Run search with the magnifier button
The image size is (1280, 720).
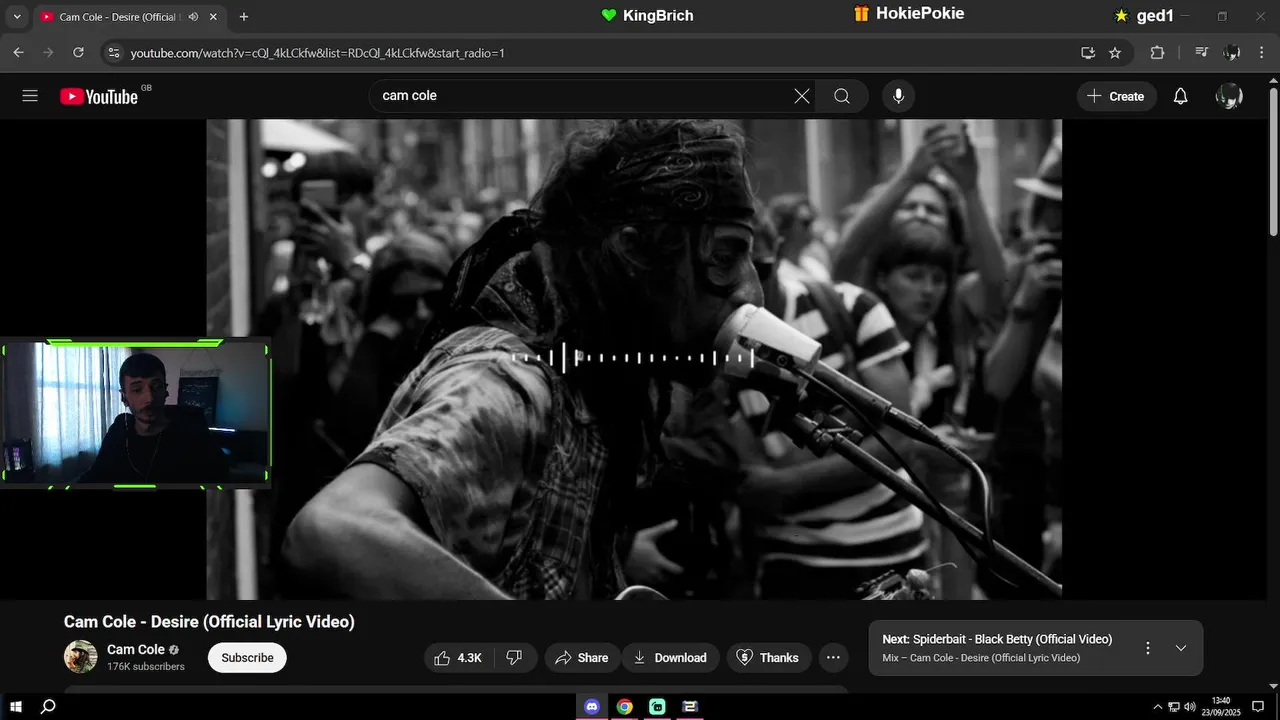click(842, 96)
